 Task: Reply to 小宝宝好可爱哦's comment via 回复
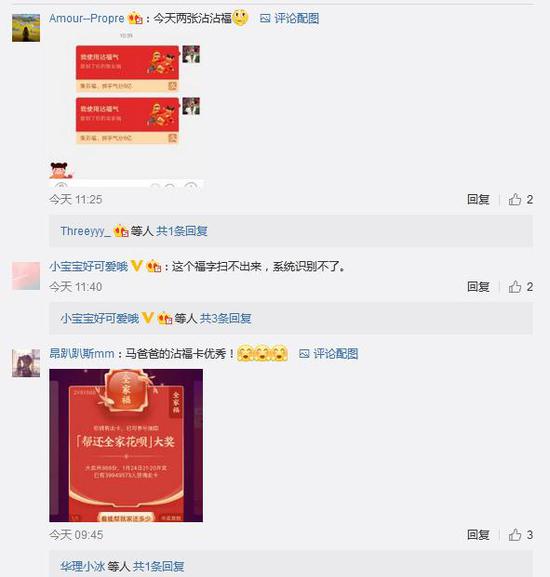(x=478, y=287)
